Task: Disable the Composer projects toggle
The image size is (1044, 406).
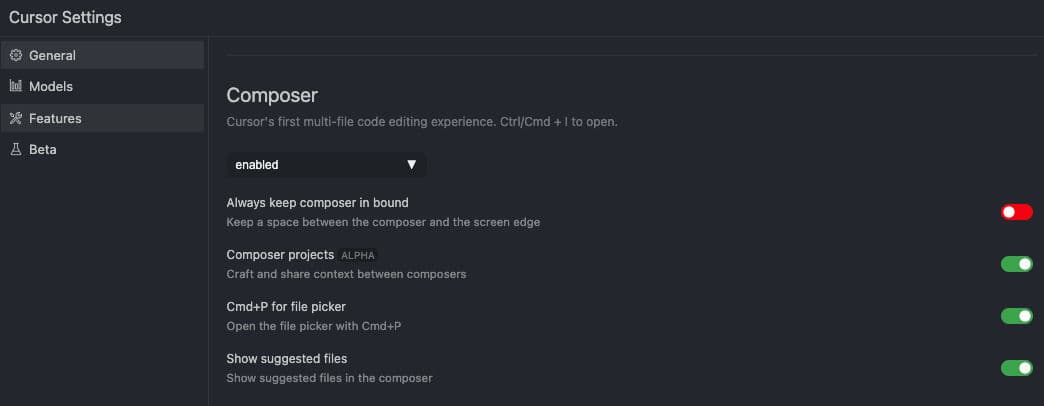Action: [1016, 264]
